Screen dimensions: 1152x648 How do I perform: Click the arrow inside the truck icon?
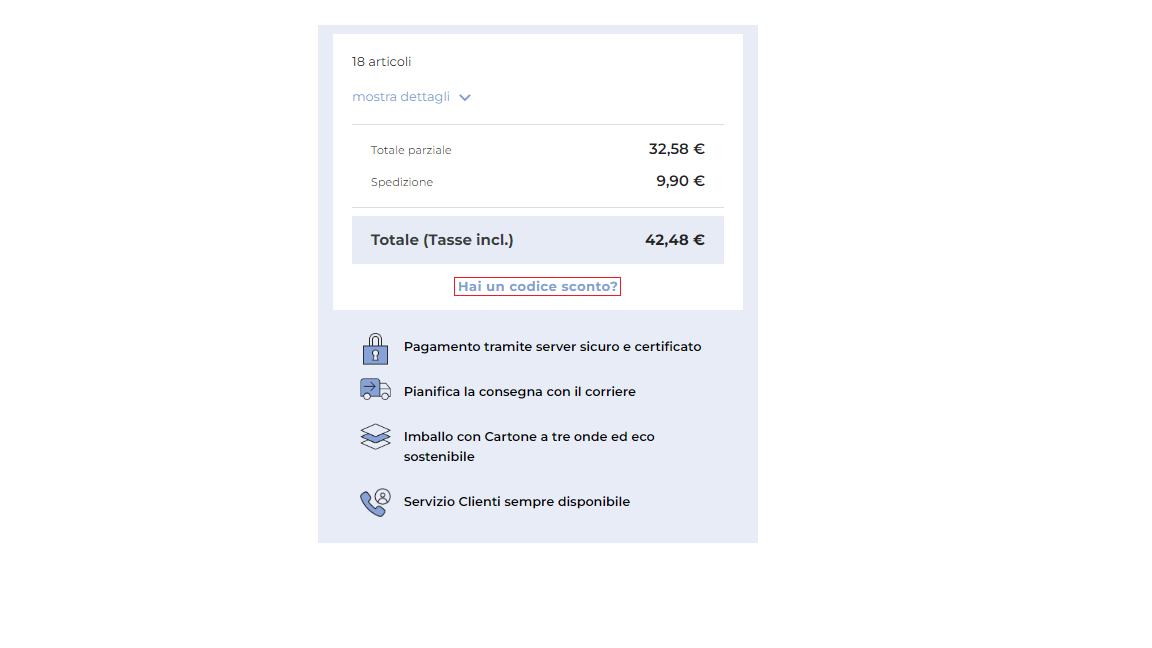tap(369, 388)
